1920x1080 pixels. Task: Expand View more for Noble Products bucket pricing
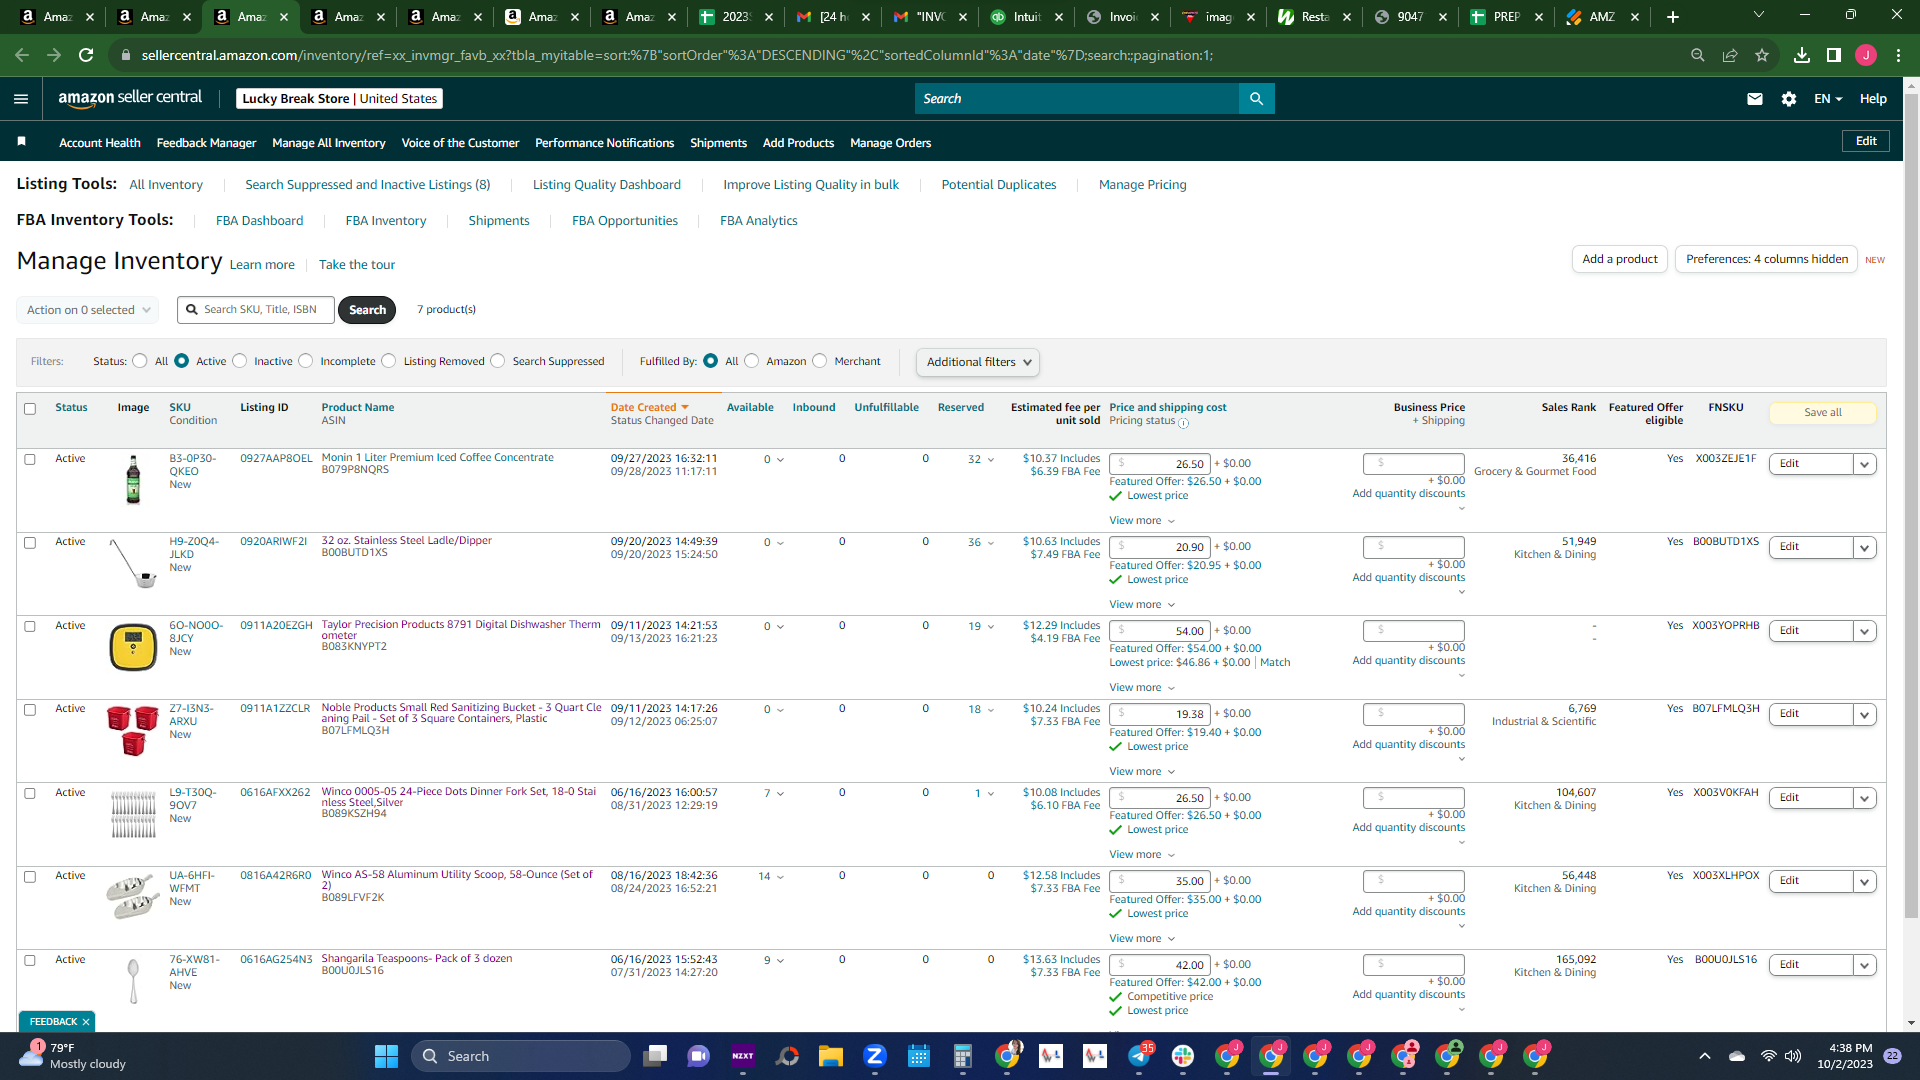tap(1142, 772)
